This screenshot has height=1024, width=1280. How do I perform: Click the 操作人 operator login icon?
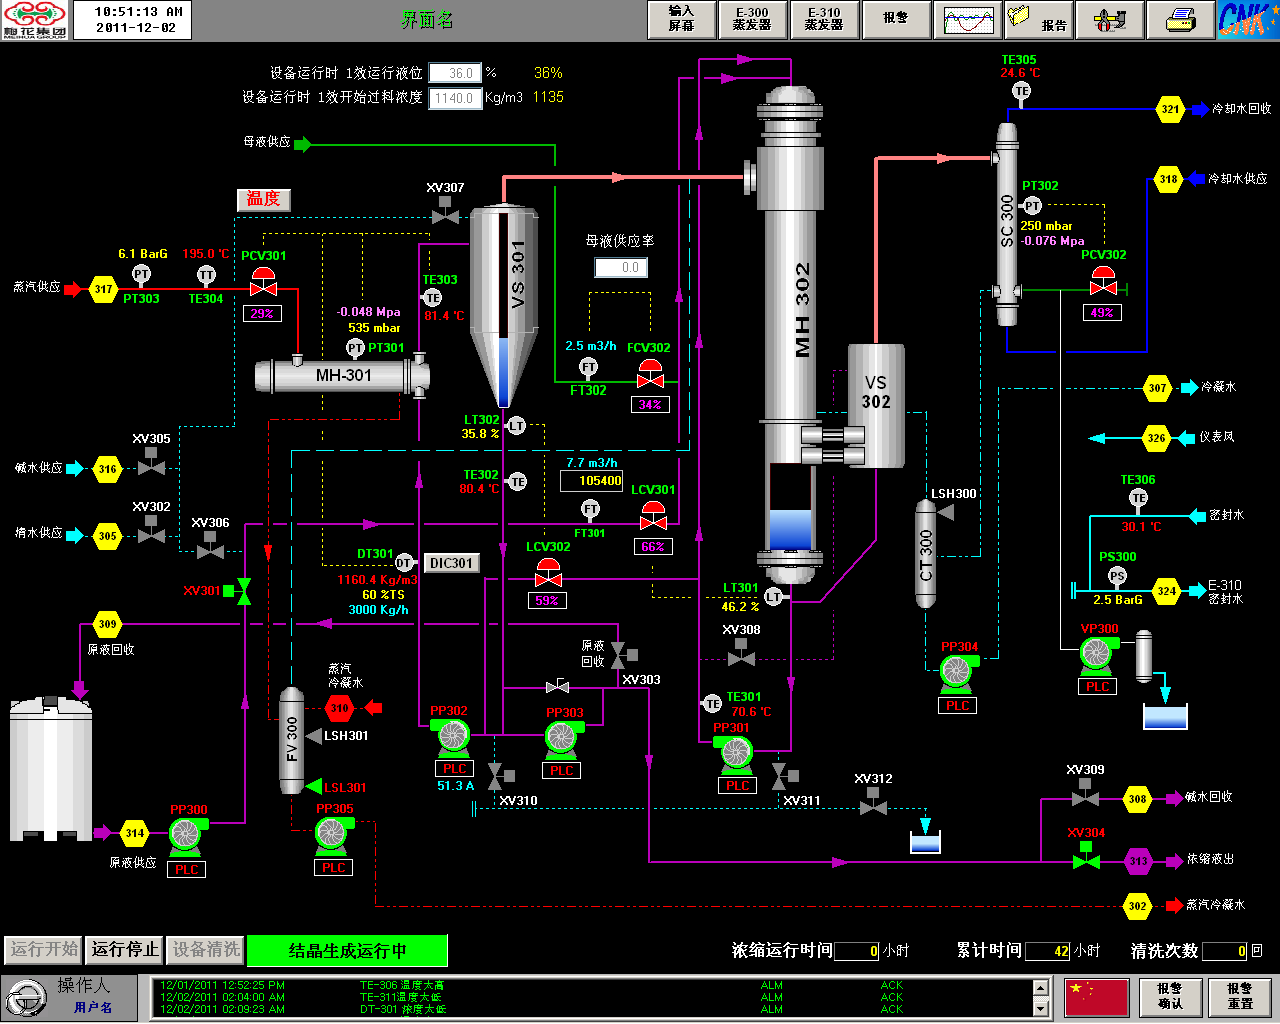coord(26,998)
